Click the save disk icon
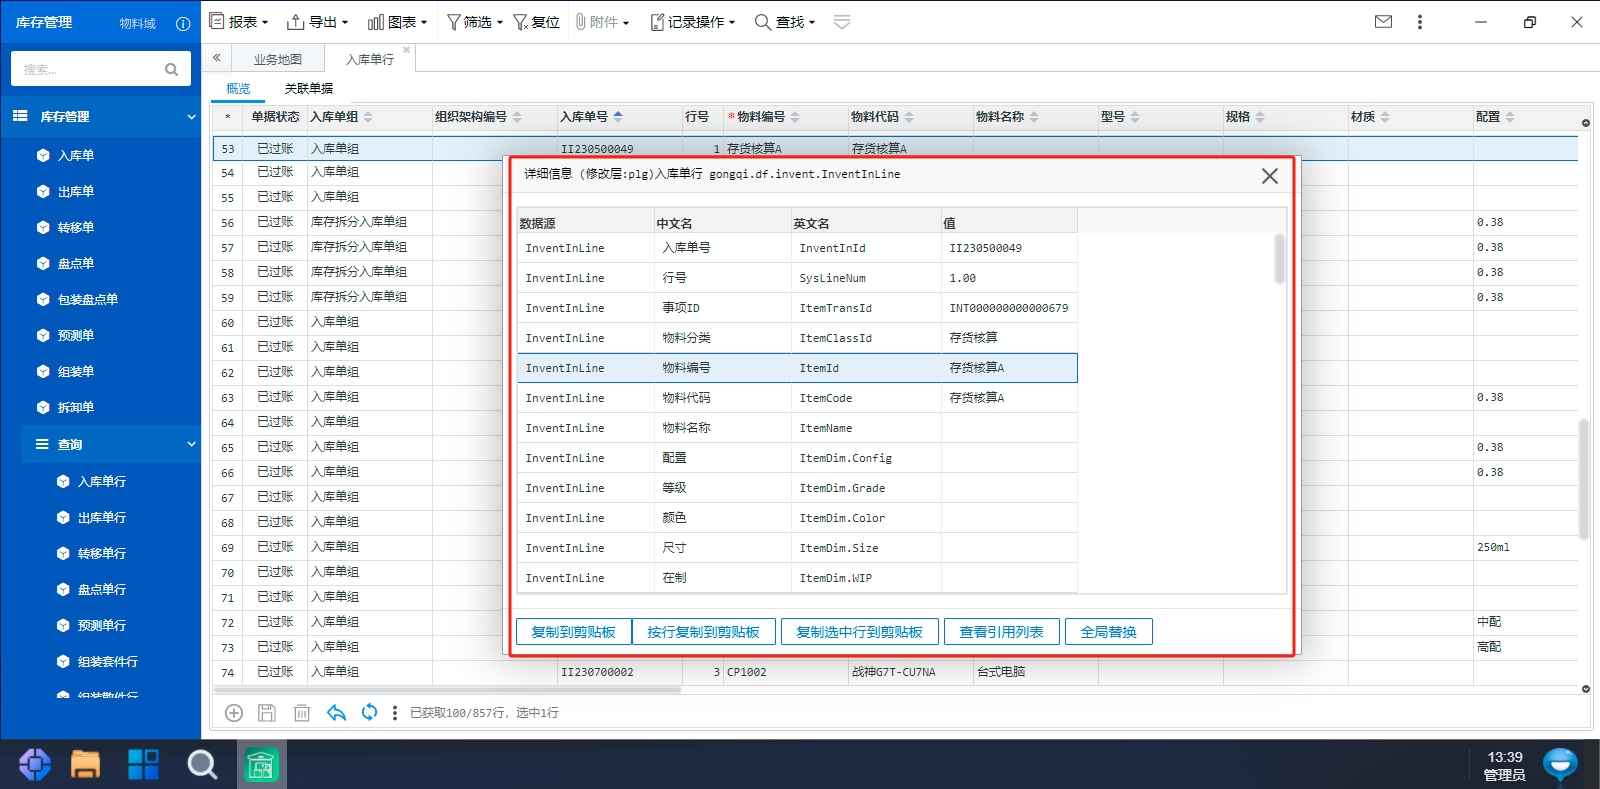This screenshot has width=1600, height=789. [267, 713]
